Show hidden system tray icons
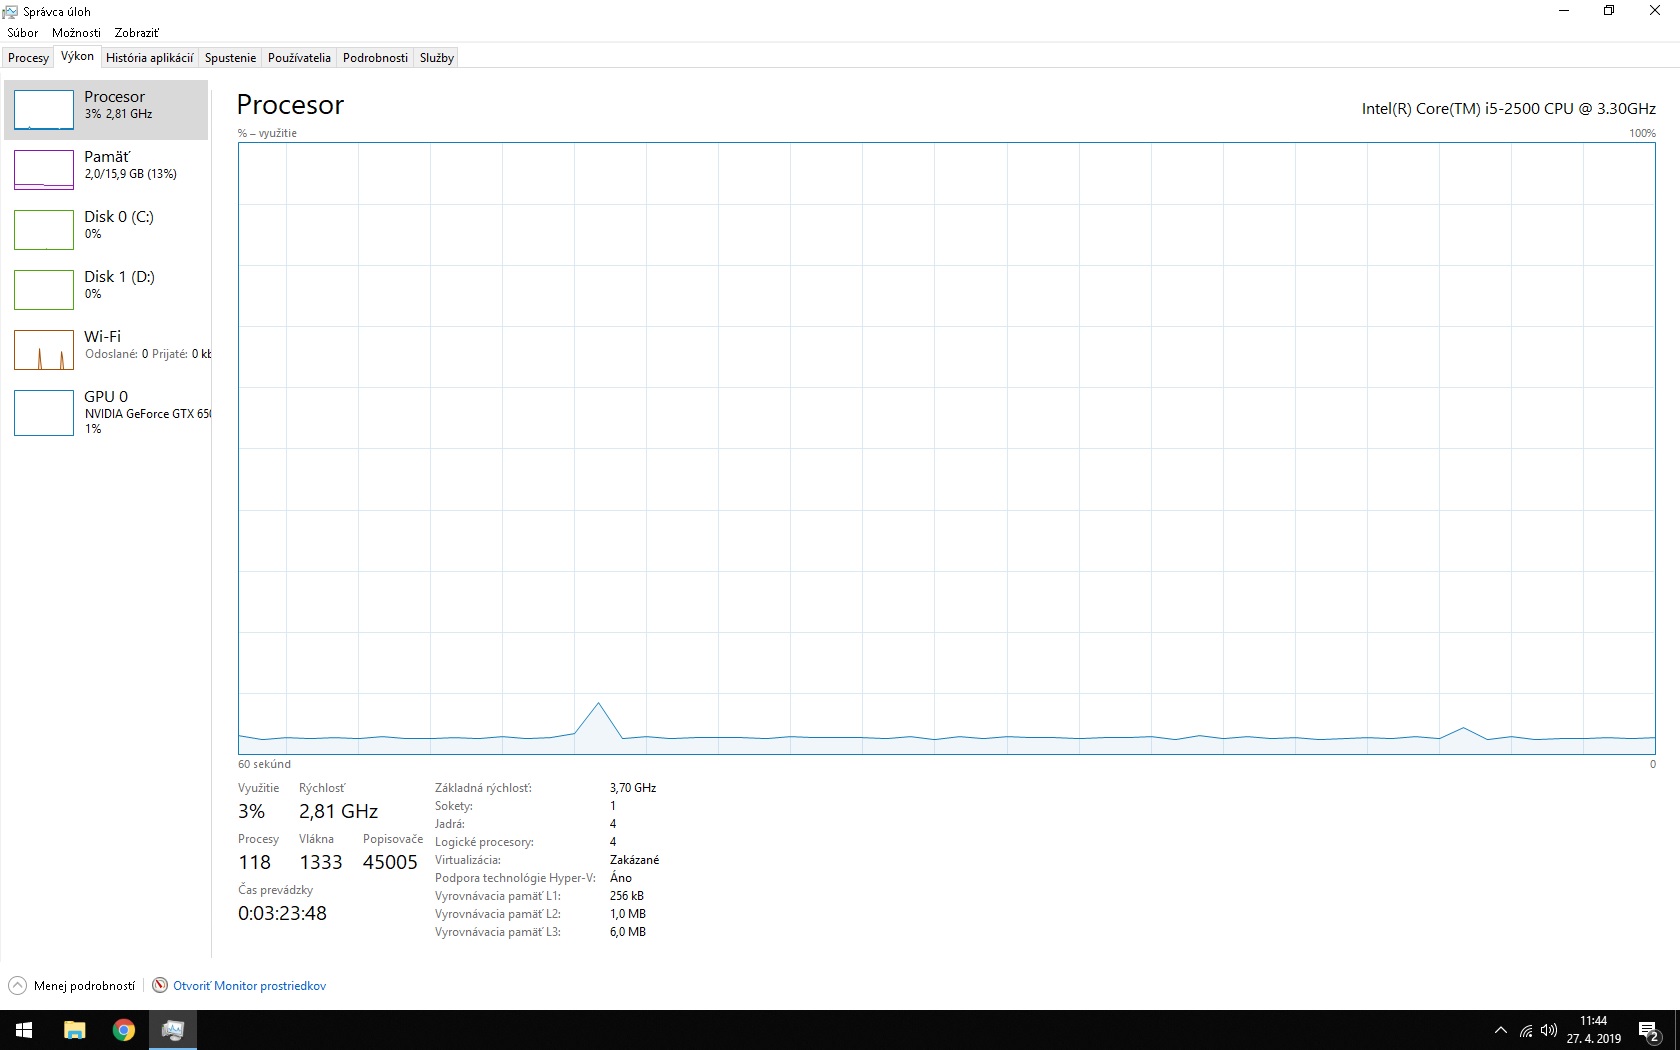This screenshot has width=1680, height=1050. (x=1501, y=1030)
